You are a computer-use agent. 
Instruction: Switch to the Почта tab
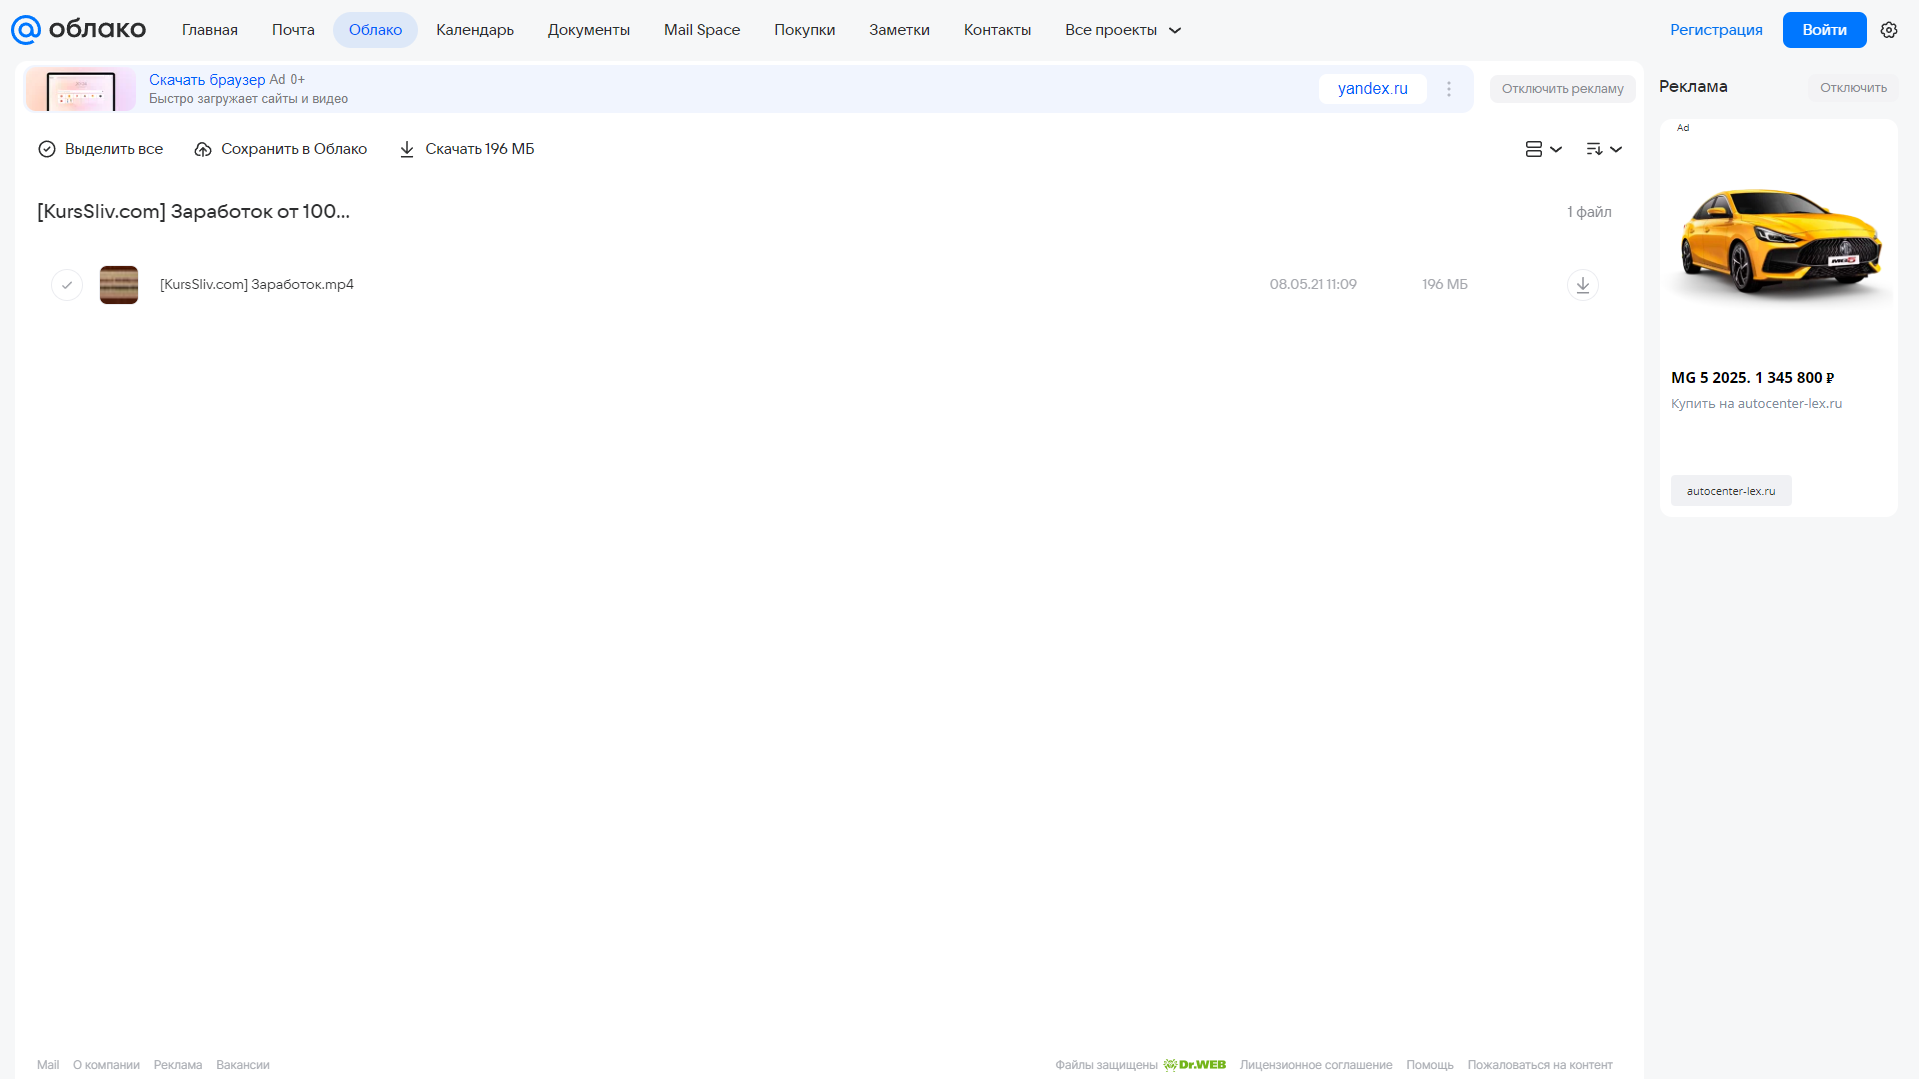(293, 30)
